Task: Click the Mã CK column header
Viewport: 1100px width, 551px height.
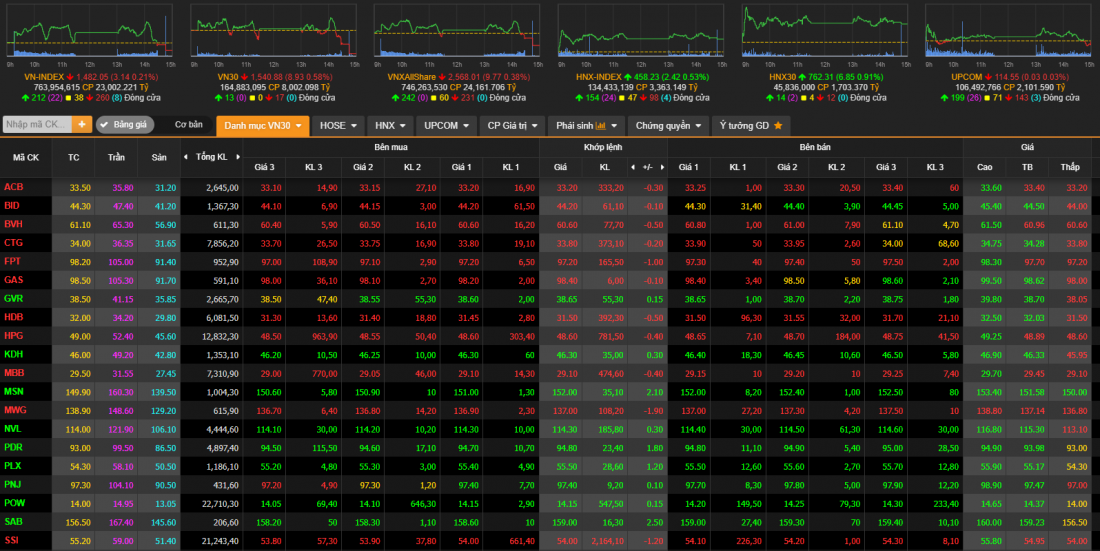Action: click(x=26, y=157)
